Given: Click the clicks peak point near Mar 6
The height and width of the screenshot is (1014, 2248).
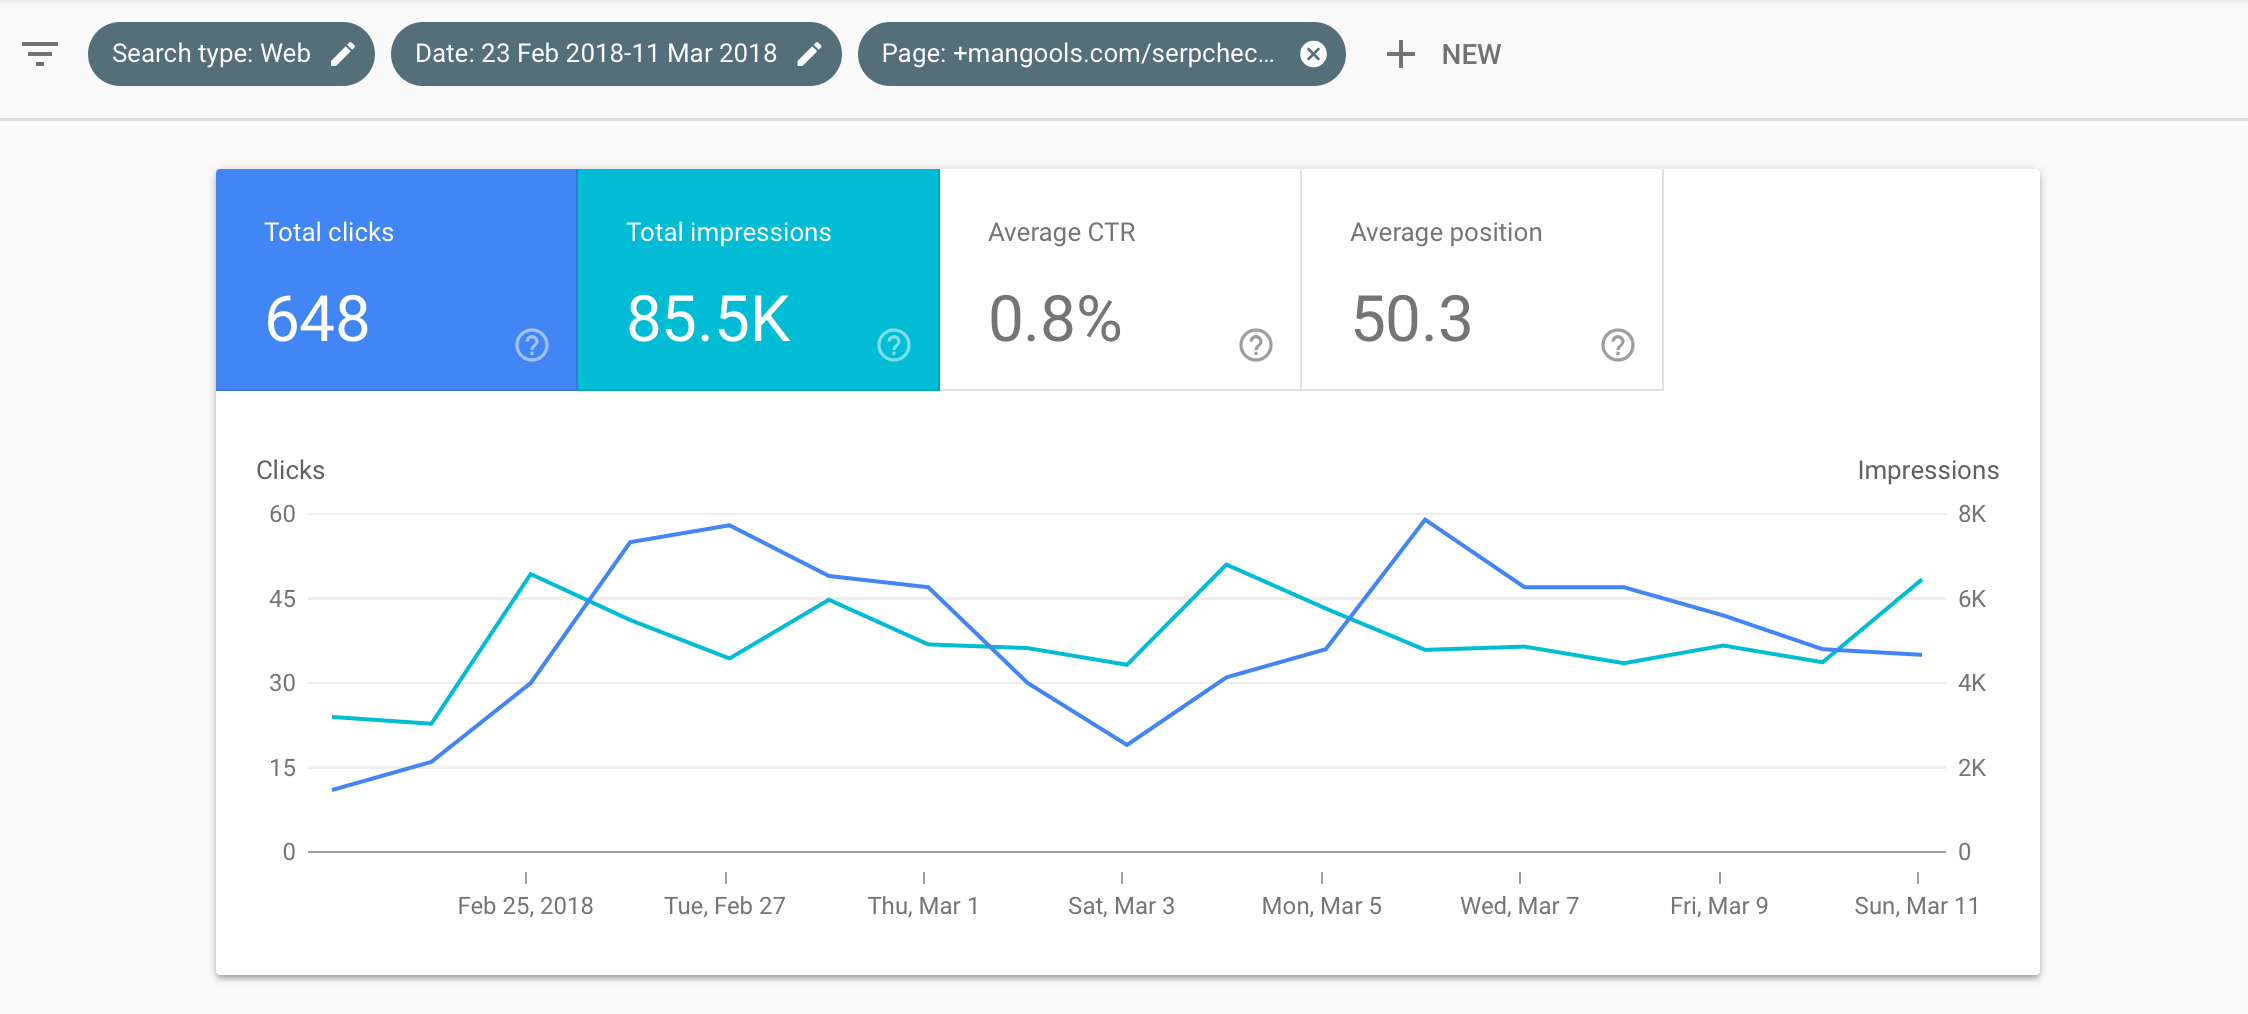Looking at the screenshot, I should point(1425,520).
